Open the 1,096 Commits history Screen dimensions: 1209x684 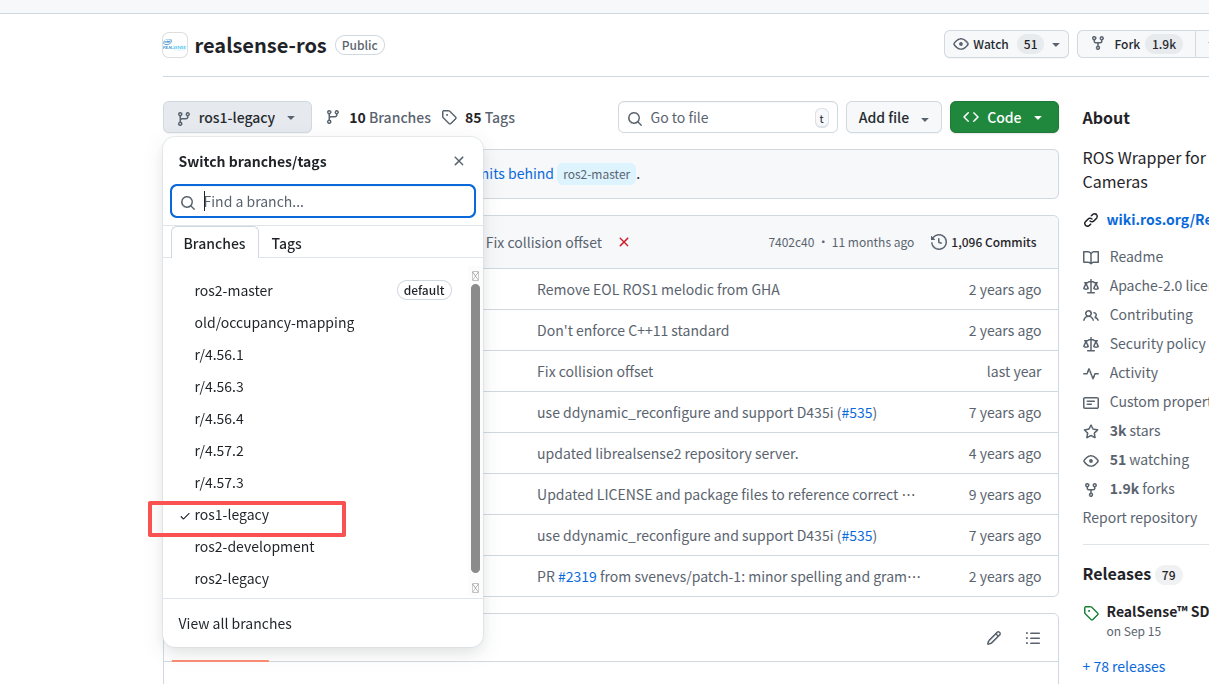click(x=983, y=242)
